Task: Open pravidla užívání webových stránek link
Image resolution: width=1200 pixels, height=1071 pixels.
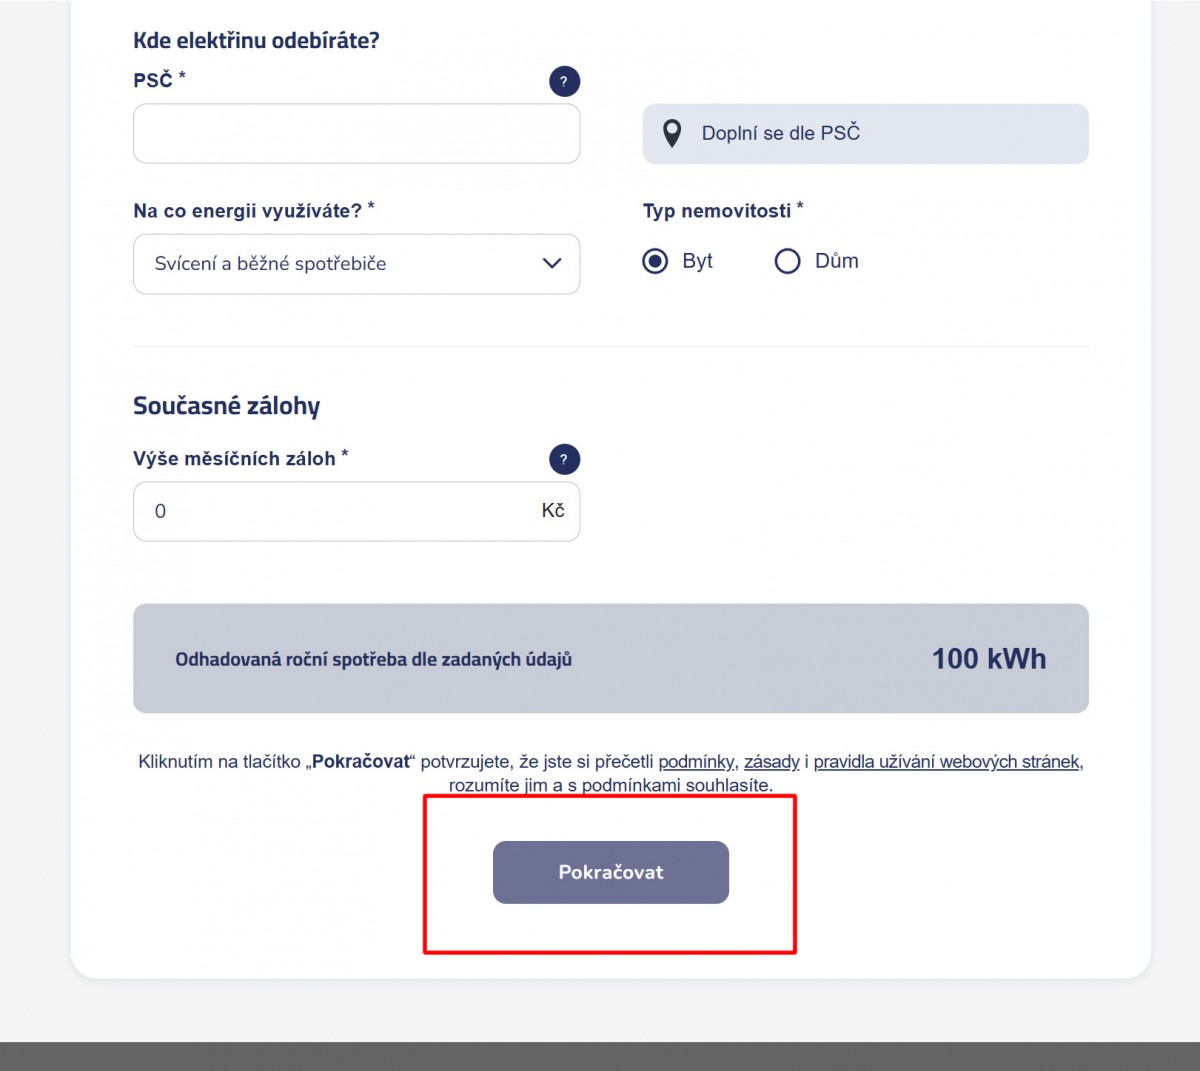Action: click(x=946, y=762)
